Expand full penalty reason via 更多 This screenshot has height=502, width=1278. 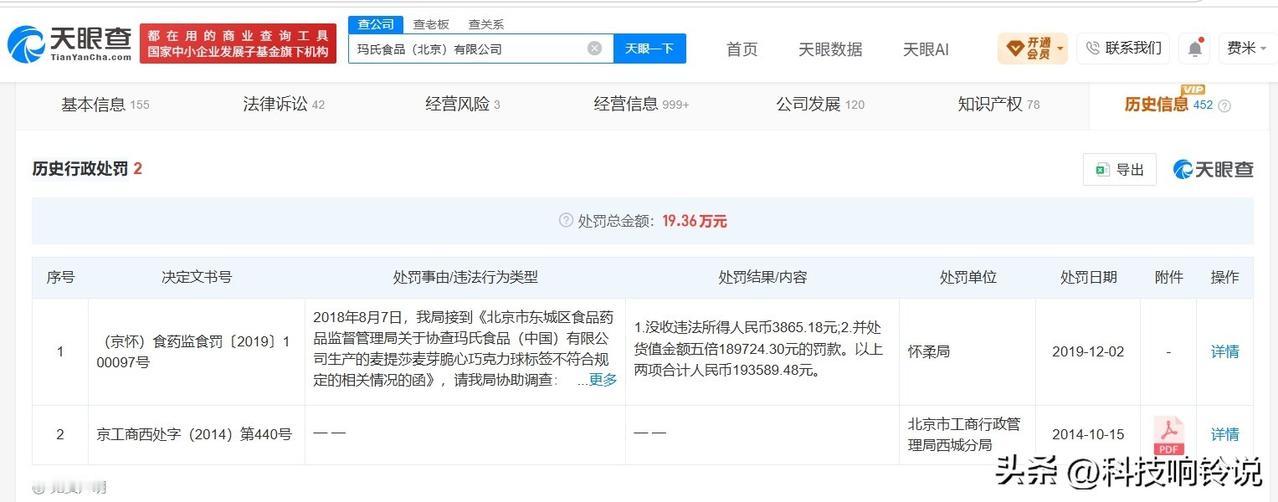coord(603,380)
